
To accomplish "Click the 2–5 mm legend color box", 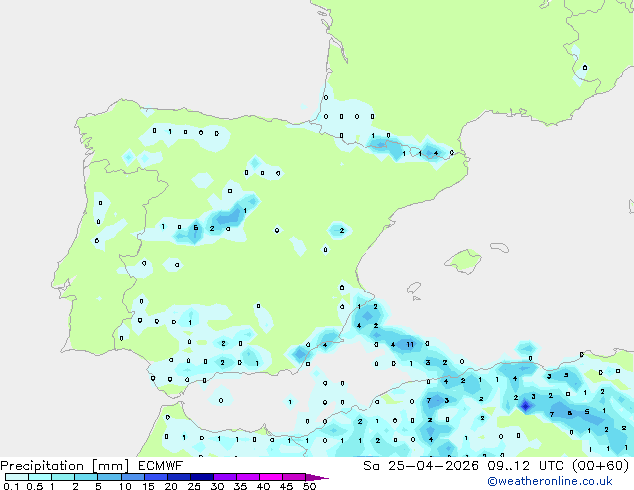I will [x=86, y=477].
